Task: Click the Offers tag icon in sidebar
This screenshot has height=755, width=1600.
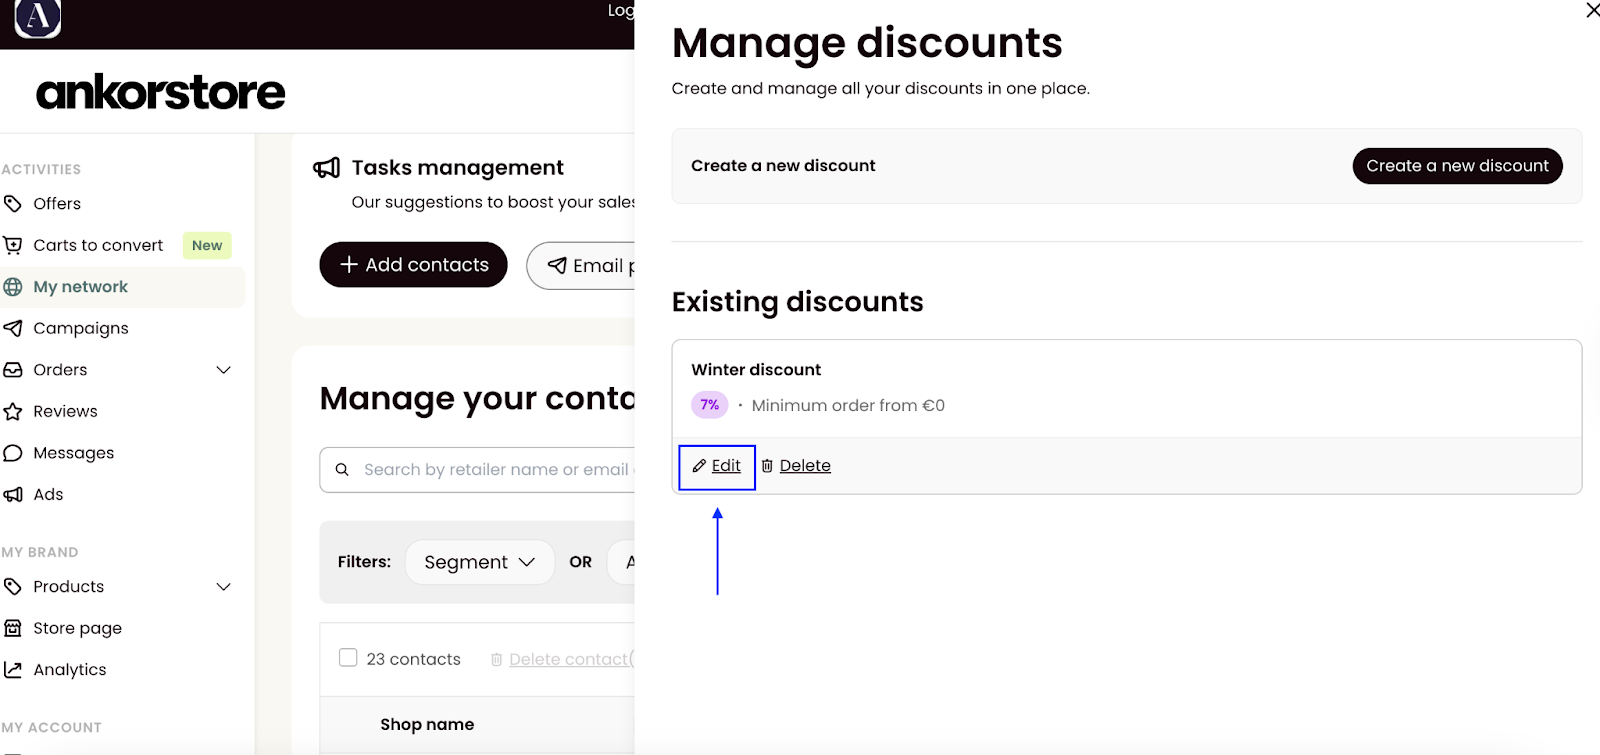Action: click(13, 204)
